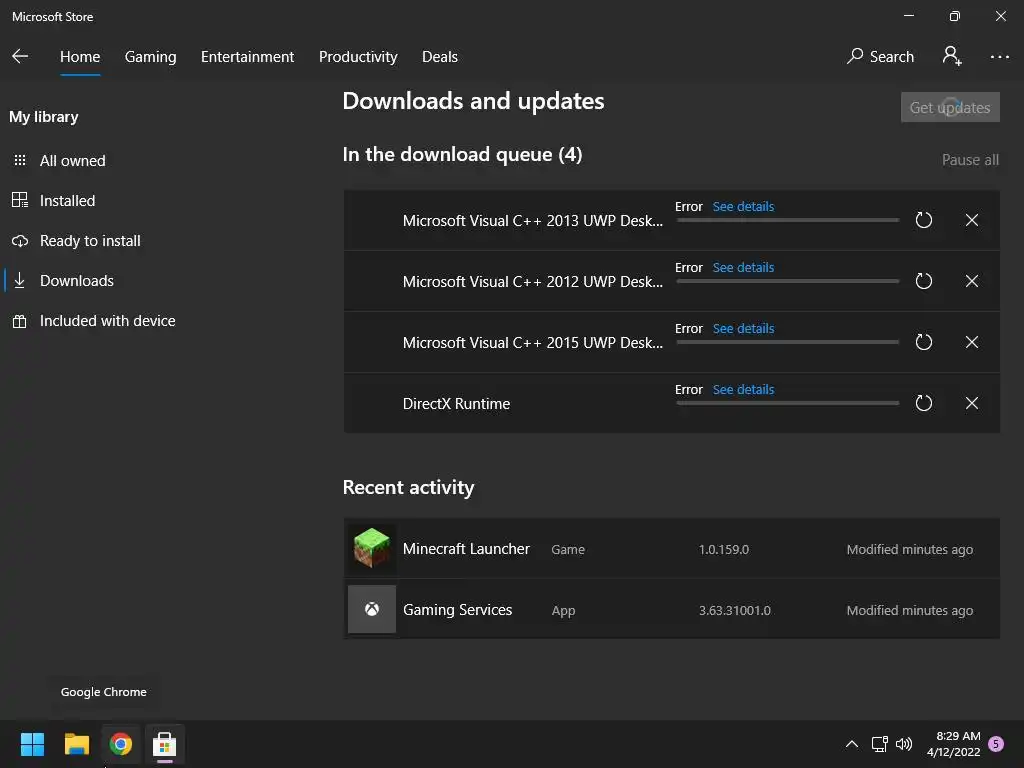1024x768 pixels.
Task: Switch to the Deals tab
Action: [440, 57]
